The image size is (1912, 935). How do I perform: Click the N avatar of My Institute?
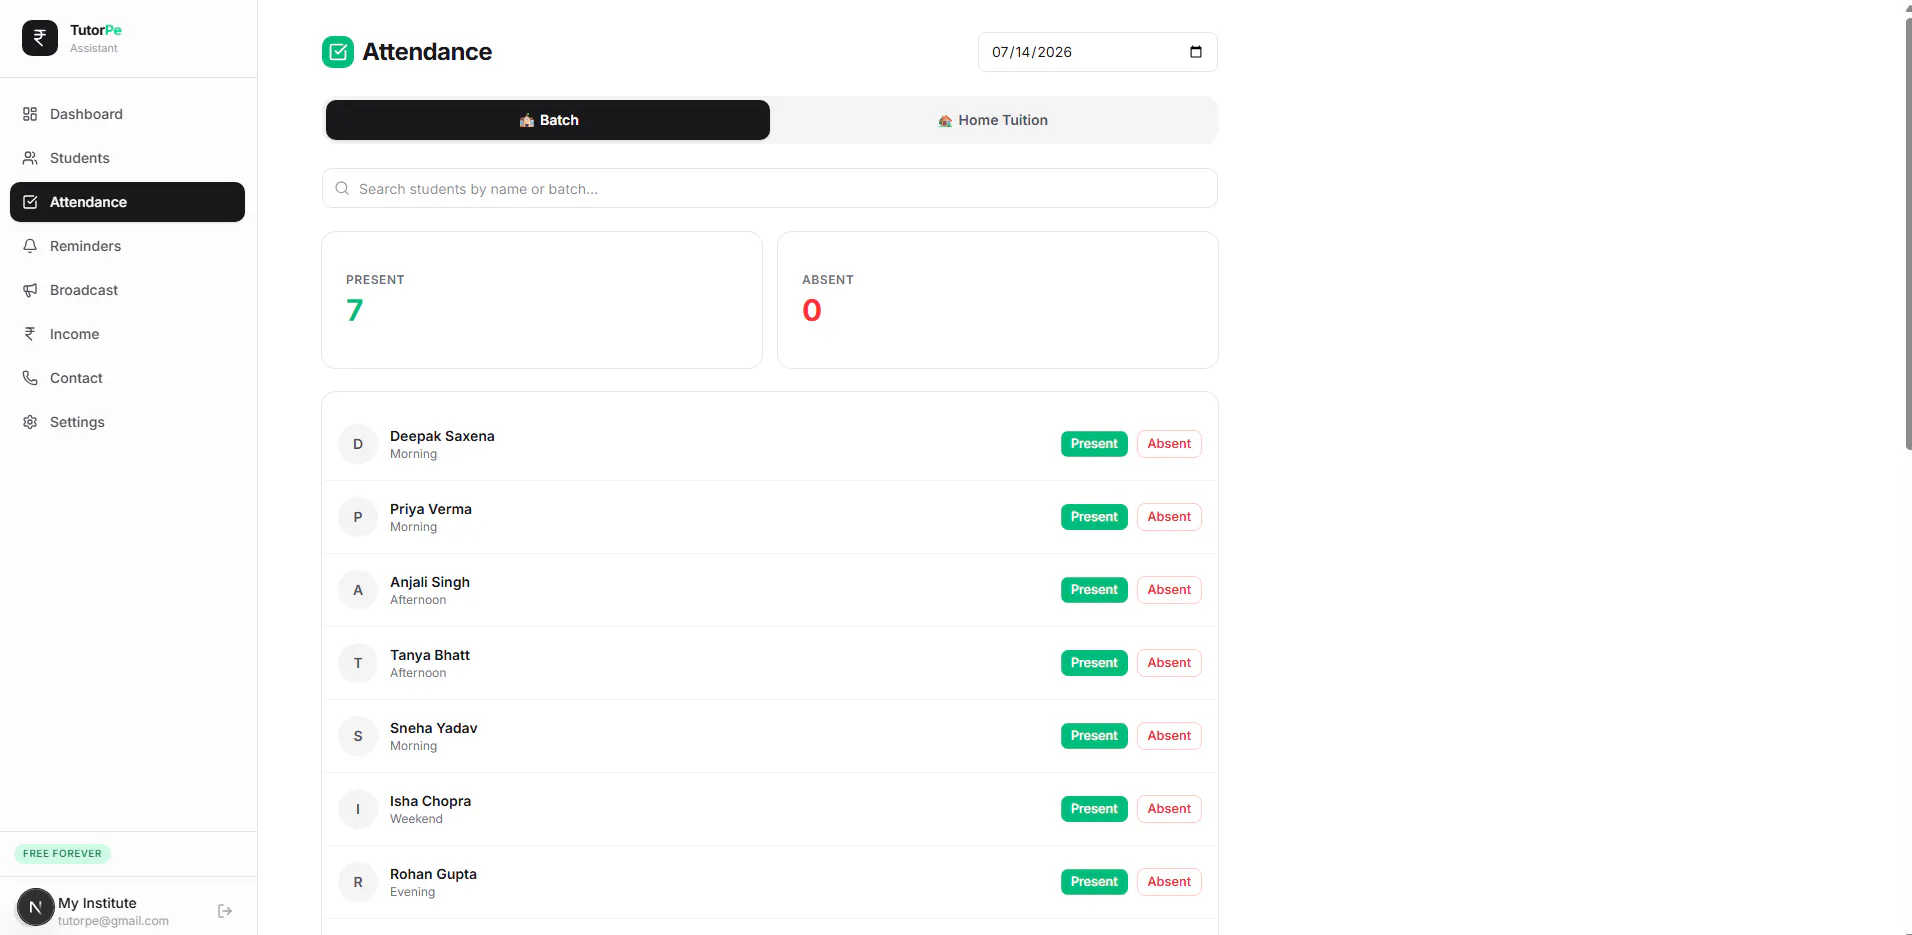click(36, 907)
